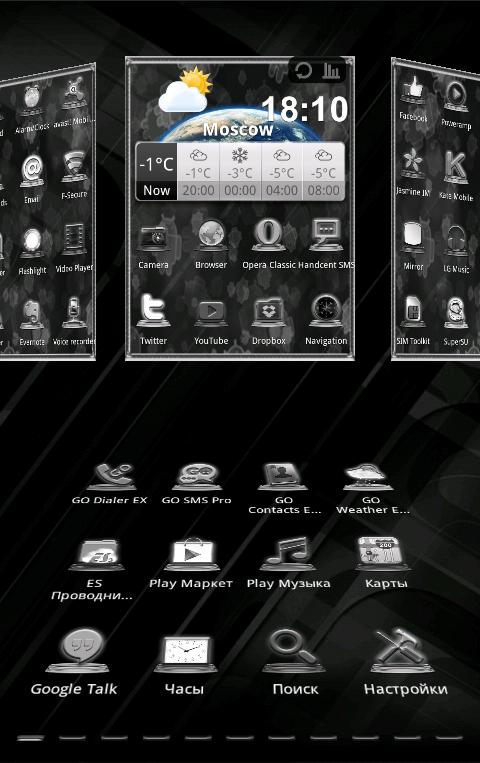Launch avast! Mobile icon

[74, 94]
